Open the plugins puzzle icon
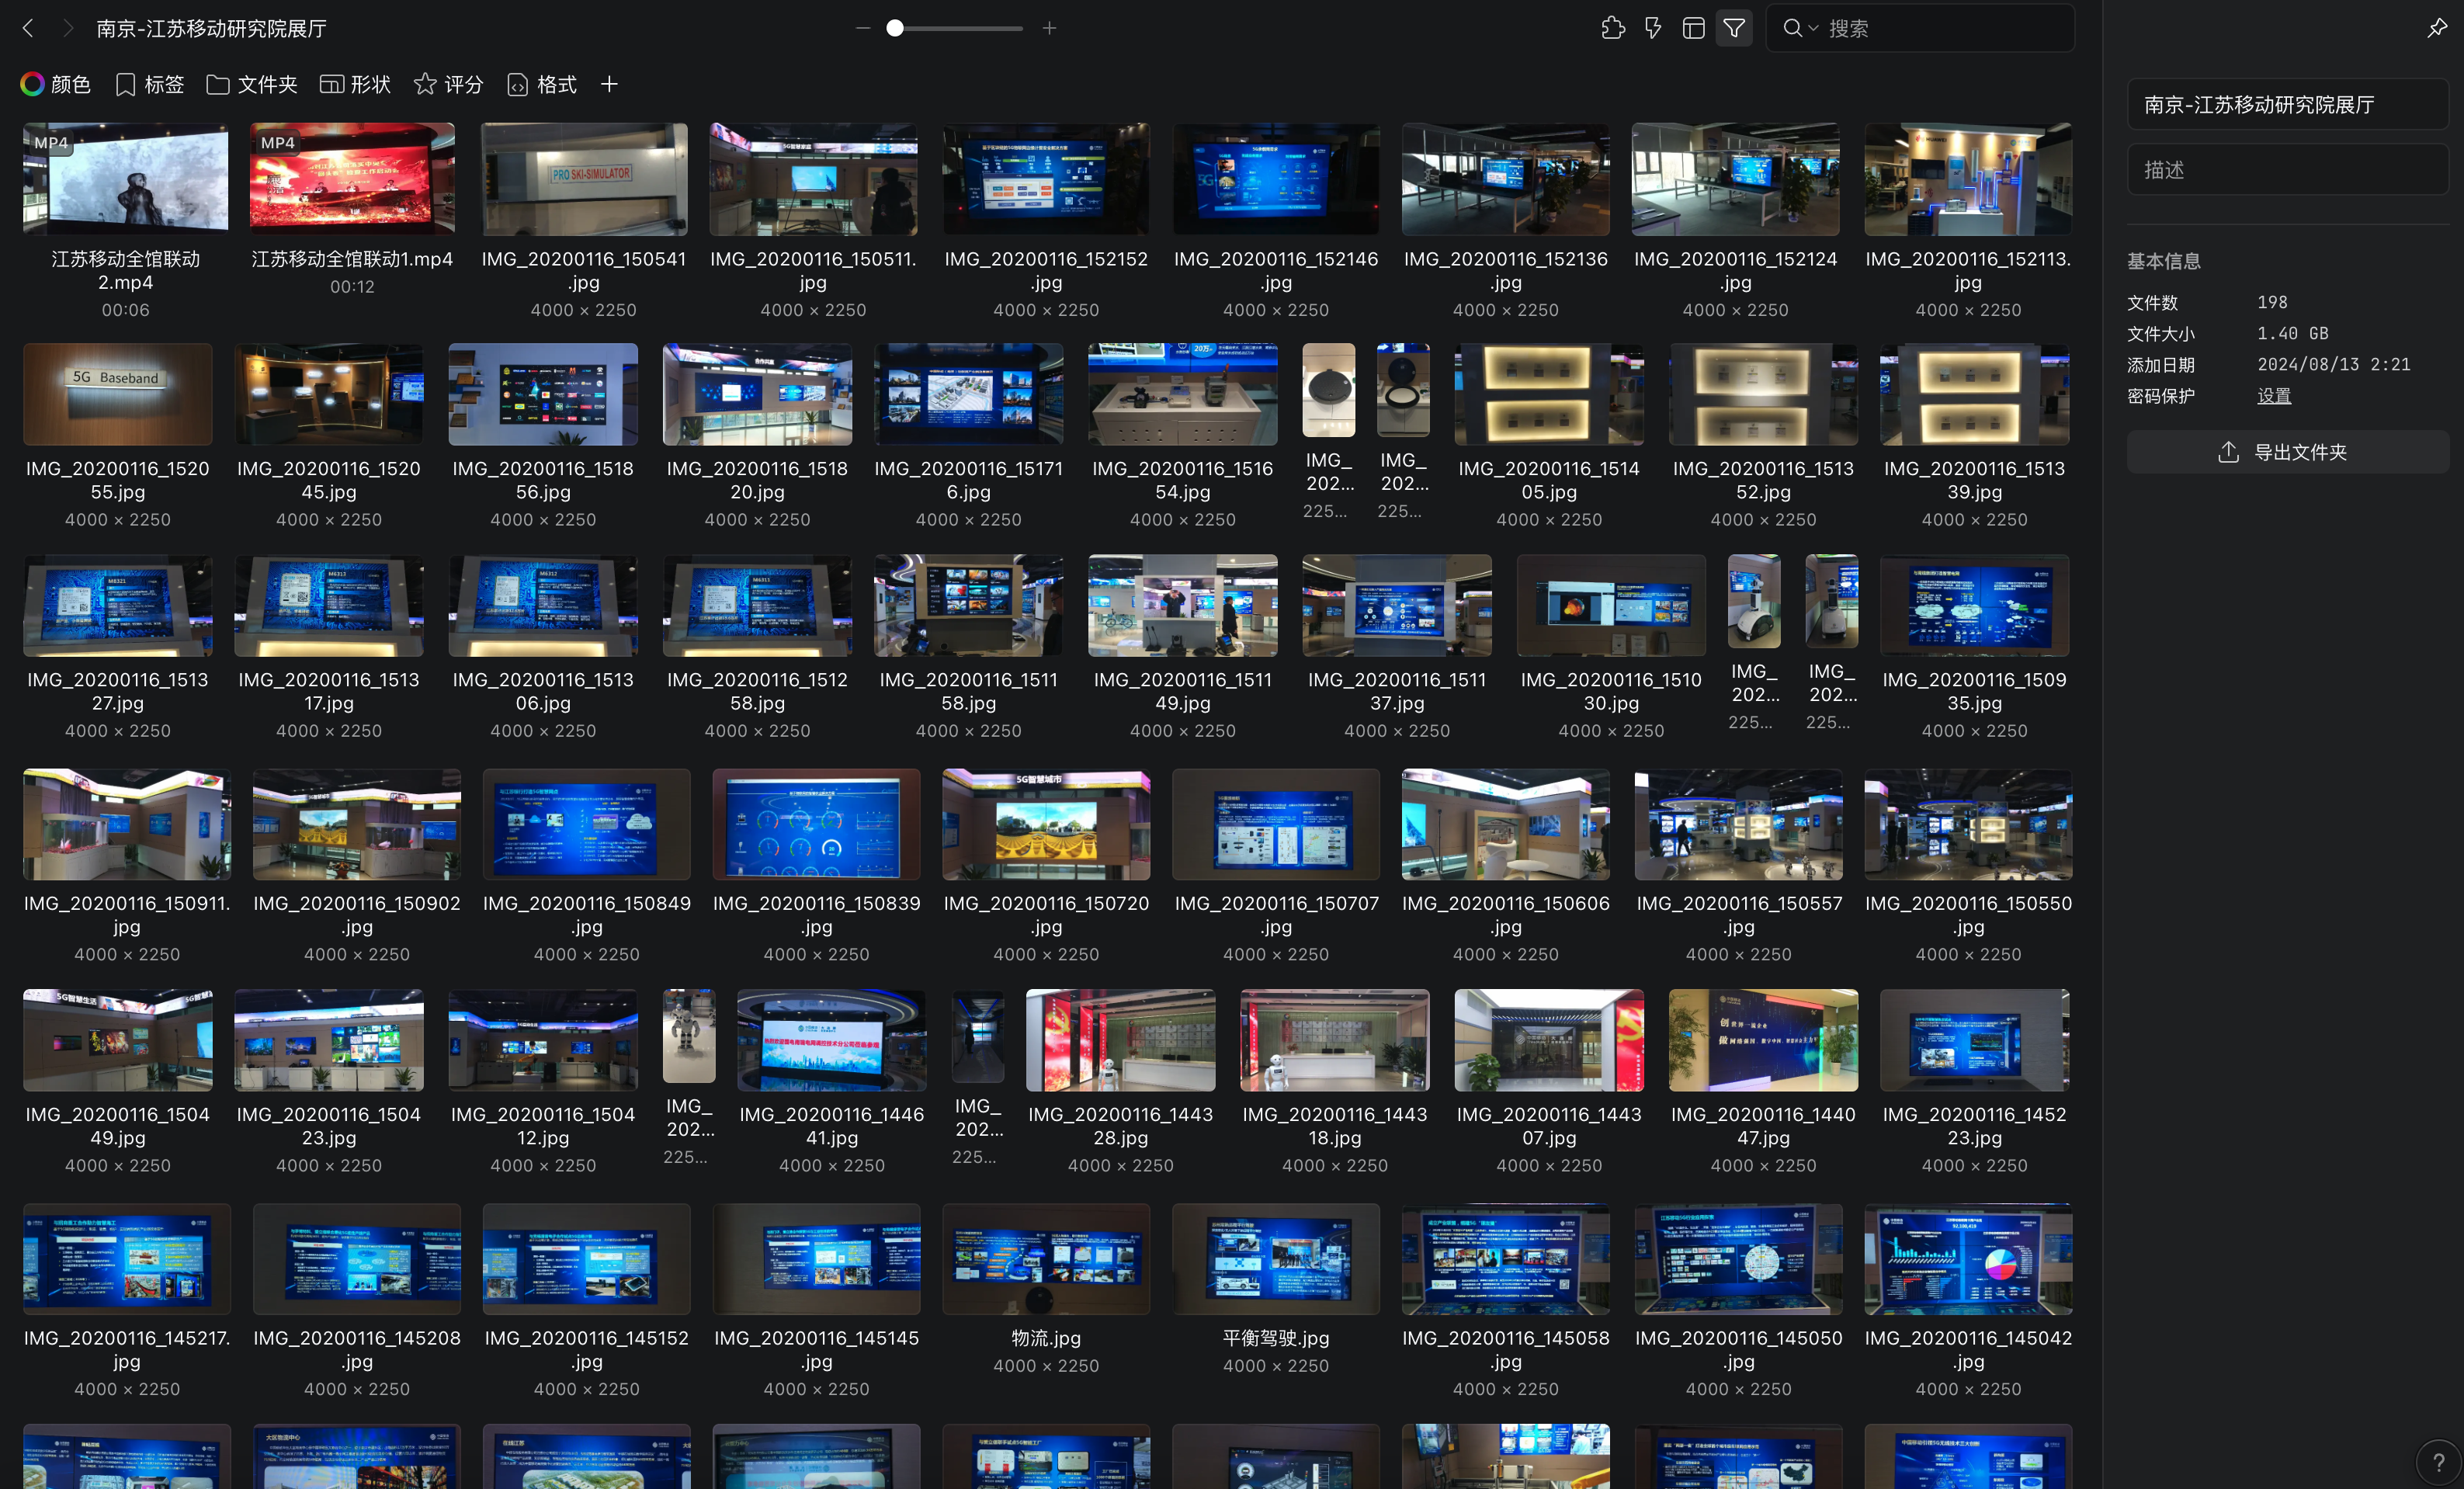 pos(1612,28)
